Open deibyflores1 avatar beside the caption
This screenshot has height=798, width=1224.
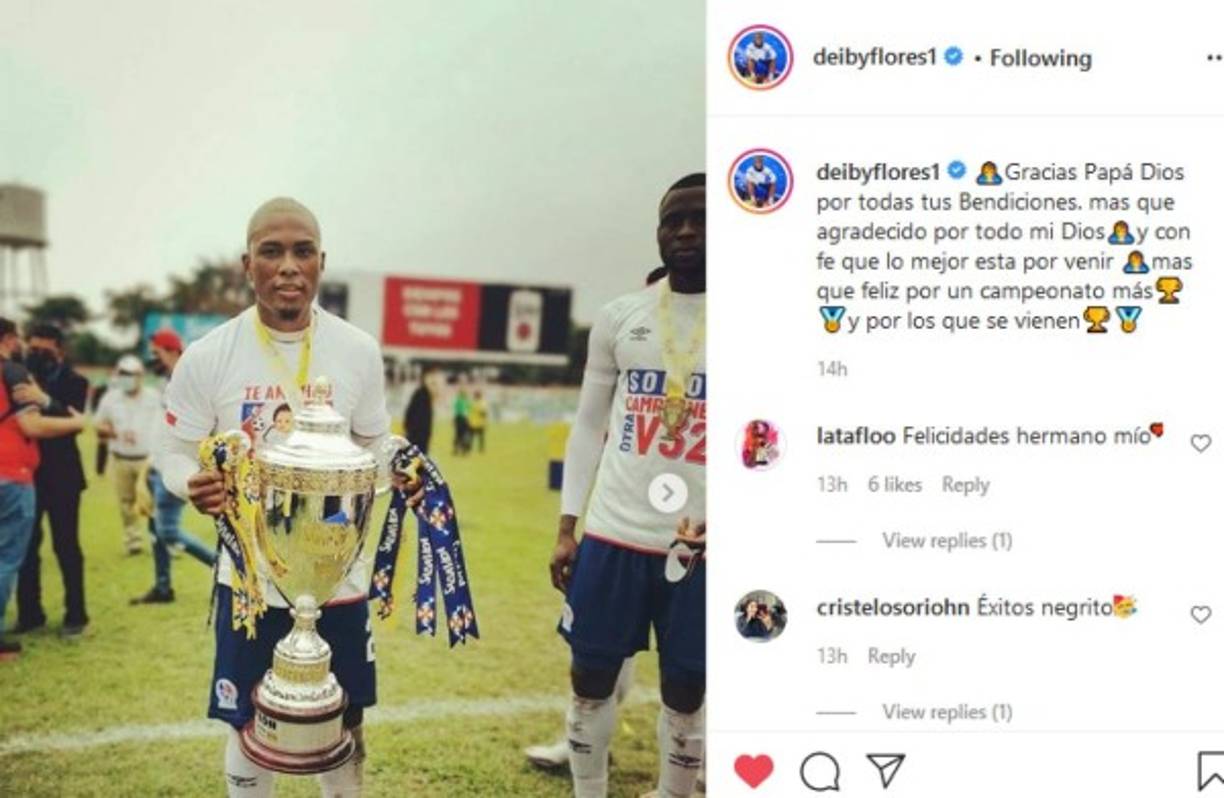point(760,181)
